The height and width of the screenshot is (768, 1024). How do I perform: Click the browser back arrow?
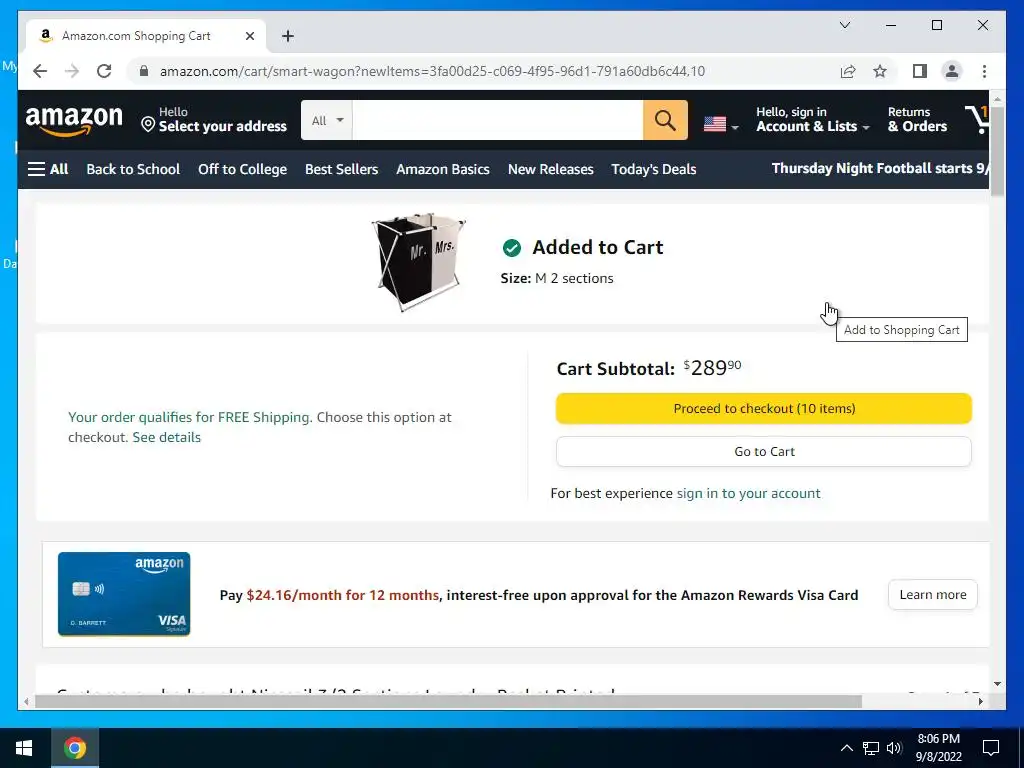[x=40, y=71]
